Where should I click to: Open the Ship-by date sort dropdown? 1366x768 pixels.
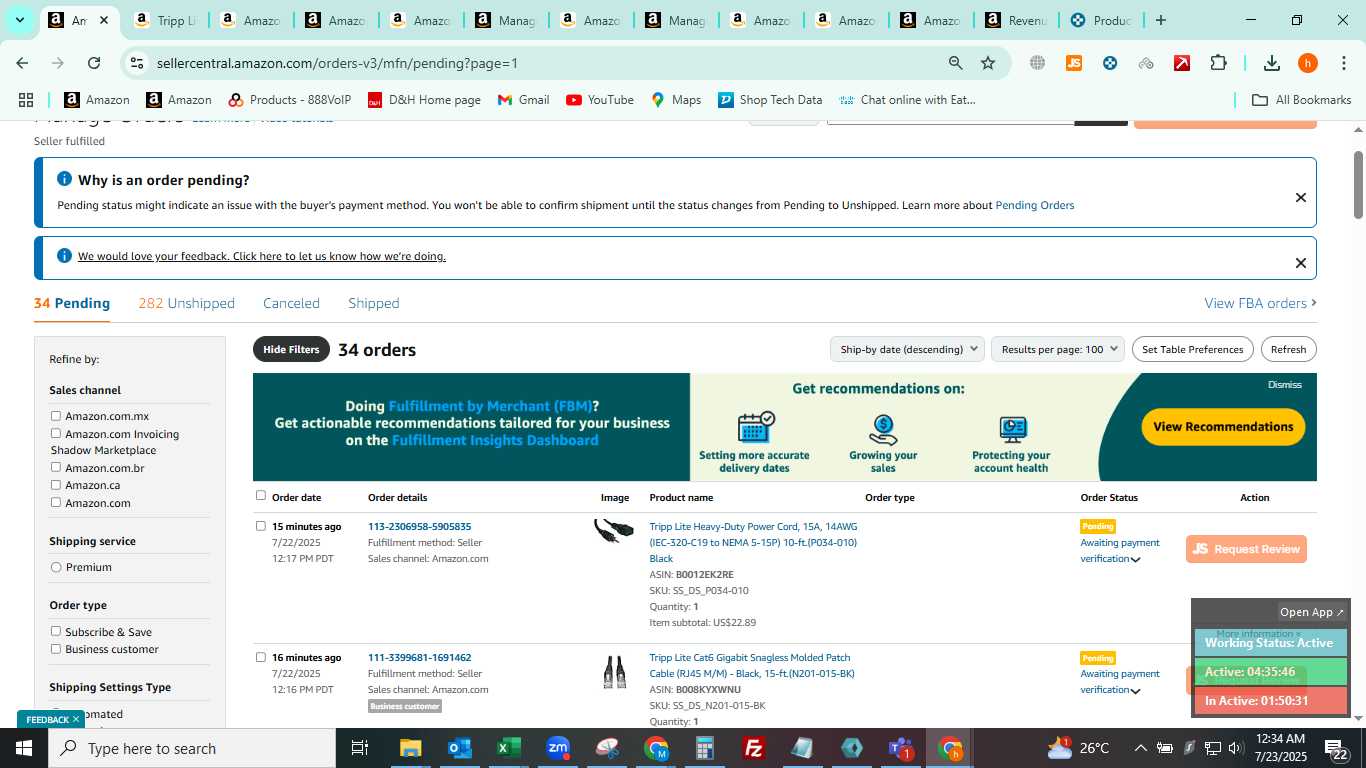point(907,349)
